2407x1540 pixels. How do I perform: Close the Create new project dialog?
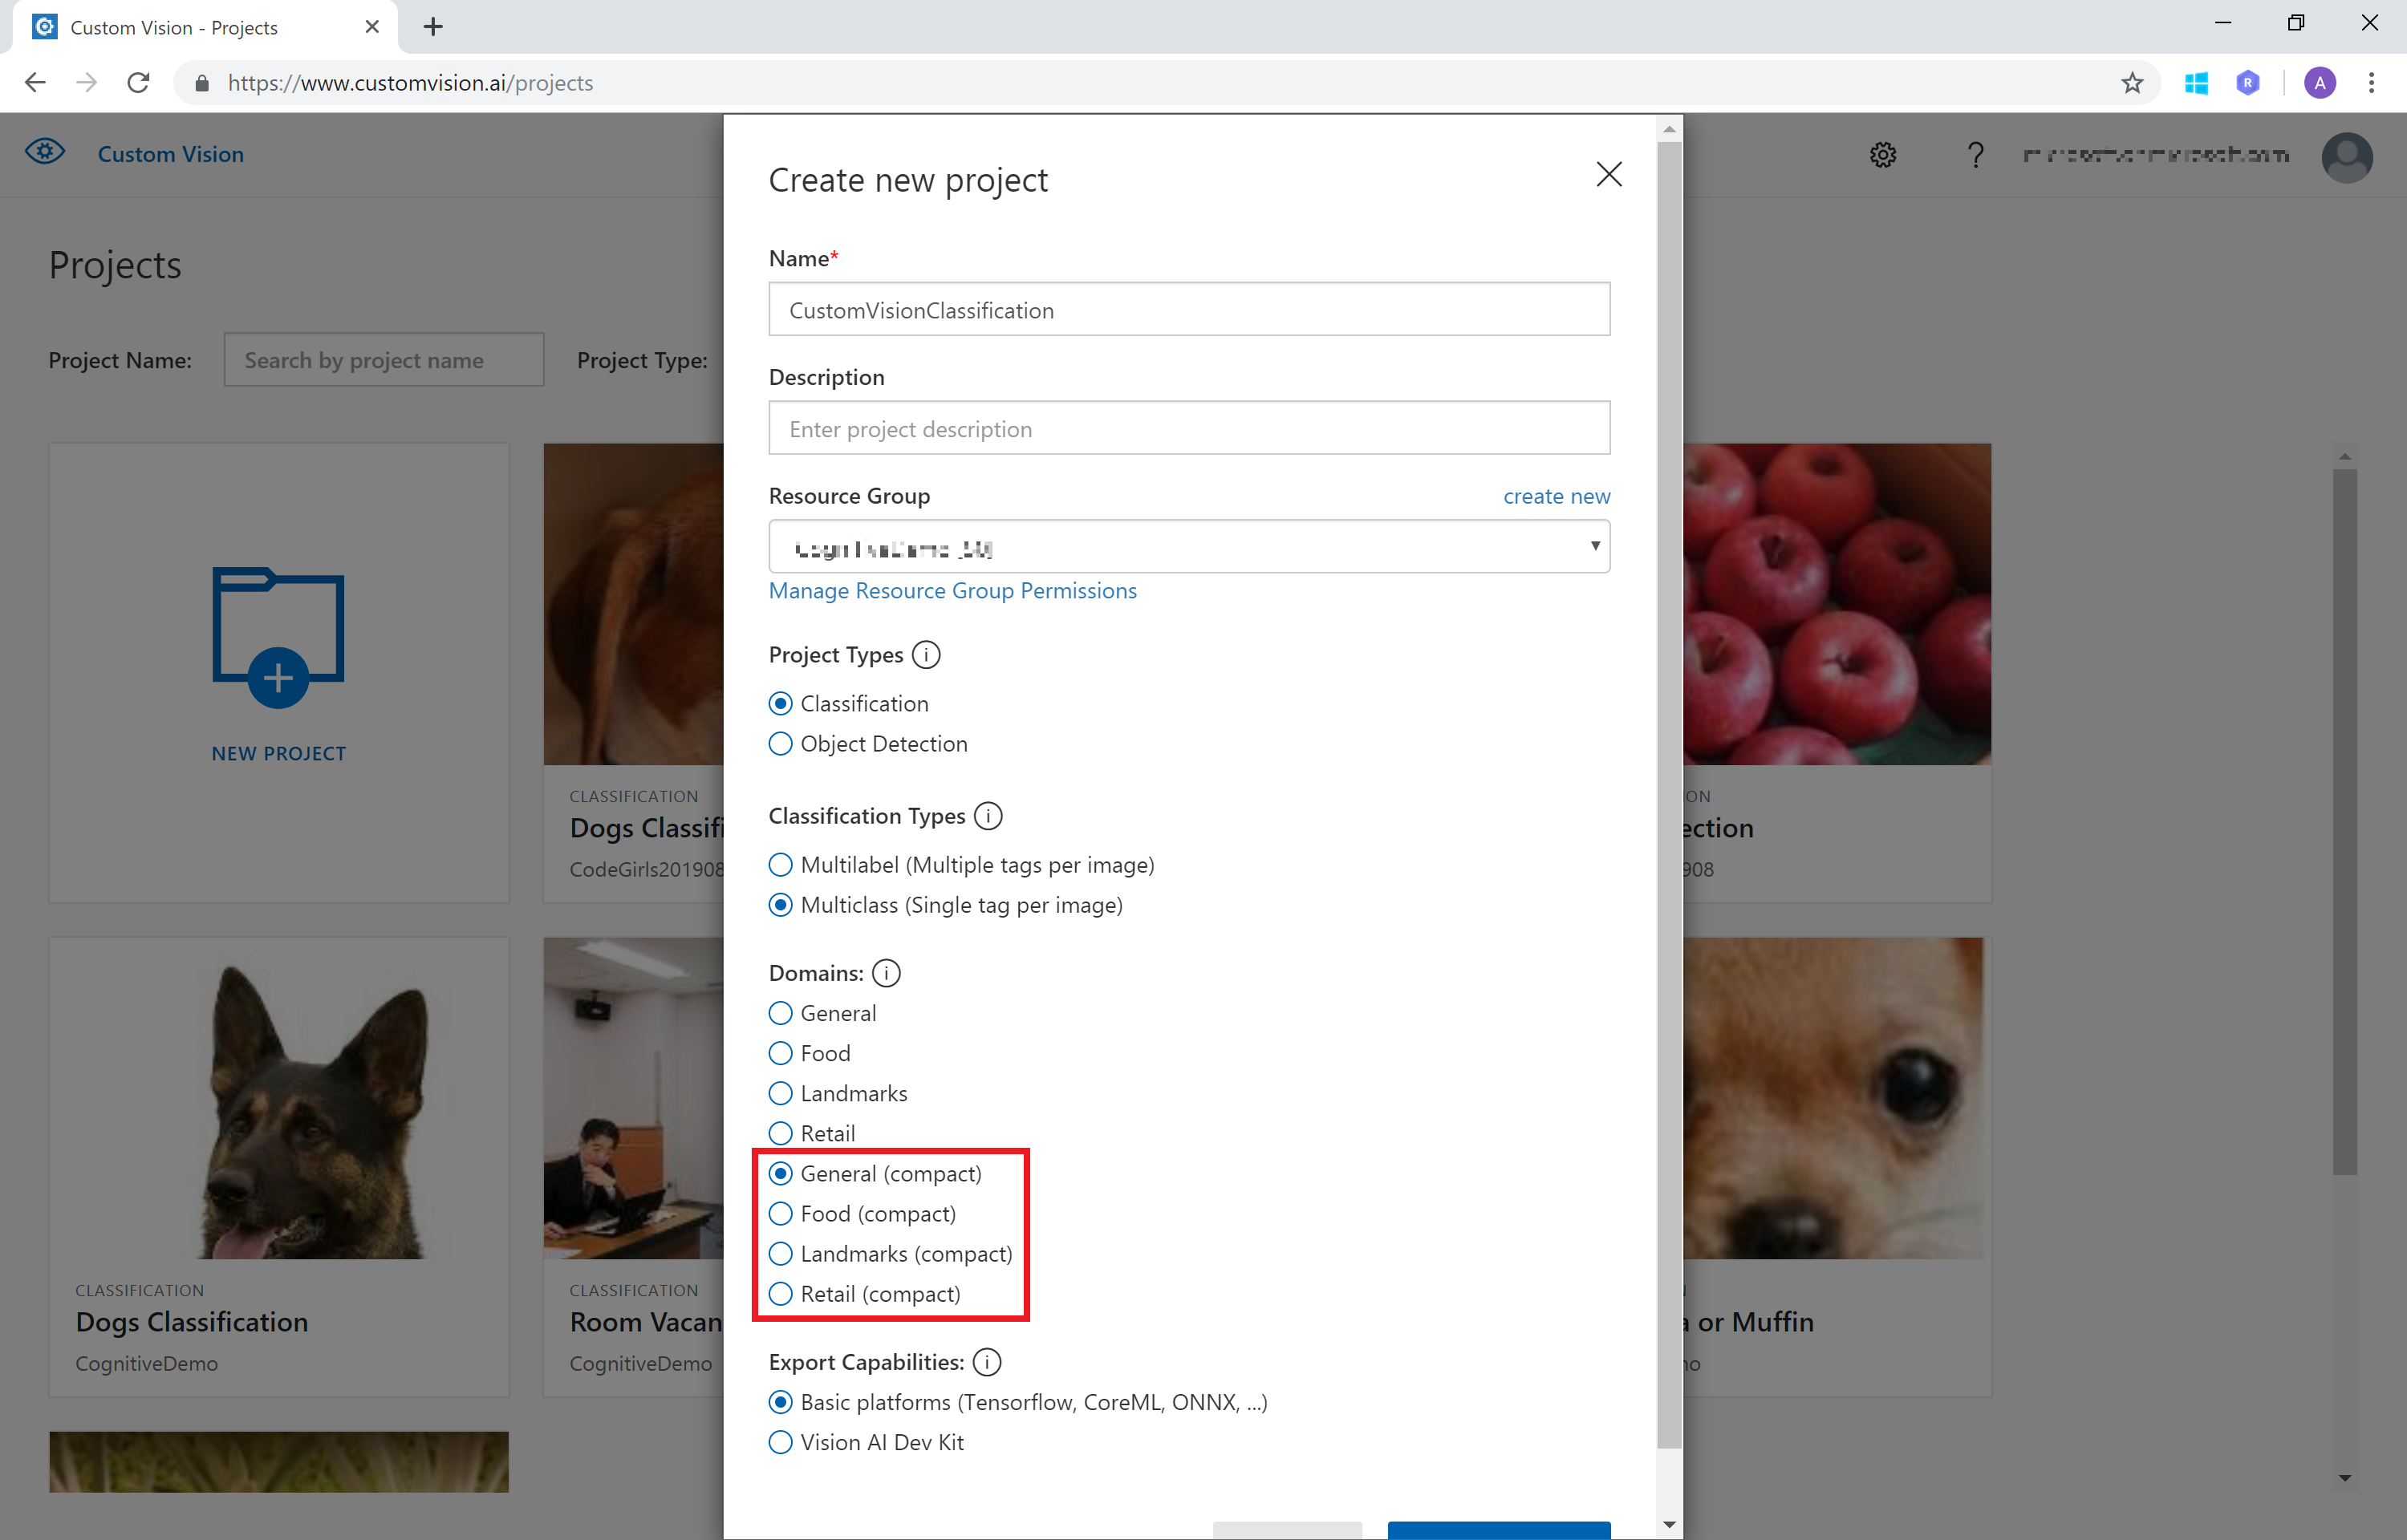(1608, 175)
